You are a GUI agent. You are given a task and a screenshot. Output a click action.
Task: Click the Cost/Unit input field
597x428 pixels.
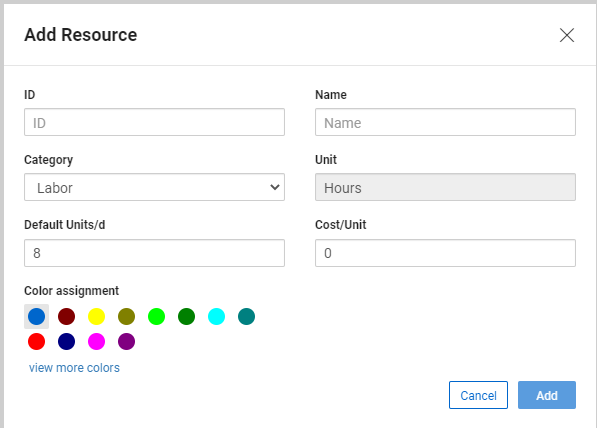(x=445, y=253)
